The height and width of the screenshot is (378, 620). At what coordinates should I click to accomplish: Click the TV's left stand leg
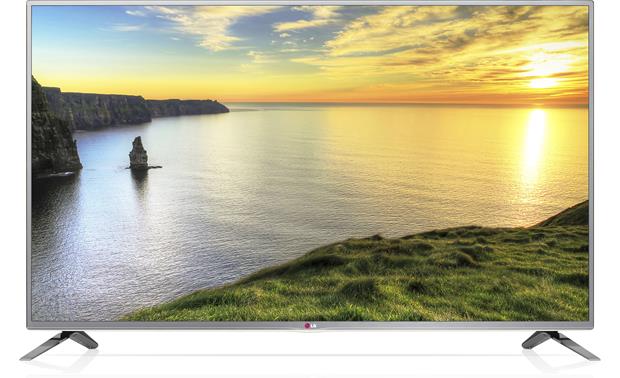point(59,345)
